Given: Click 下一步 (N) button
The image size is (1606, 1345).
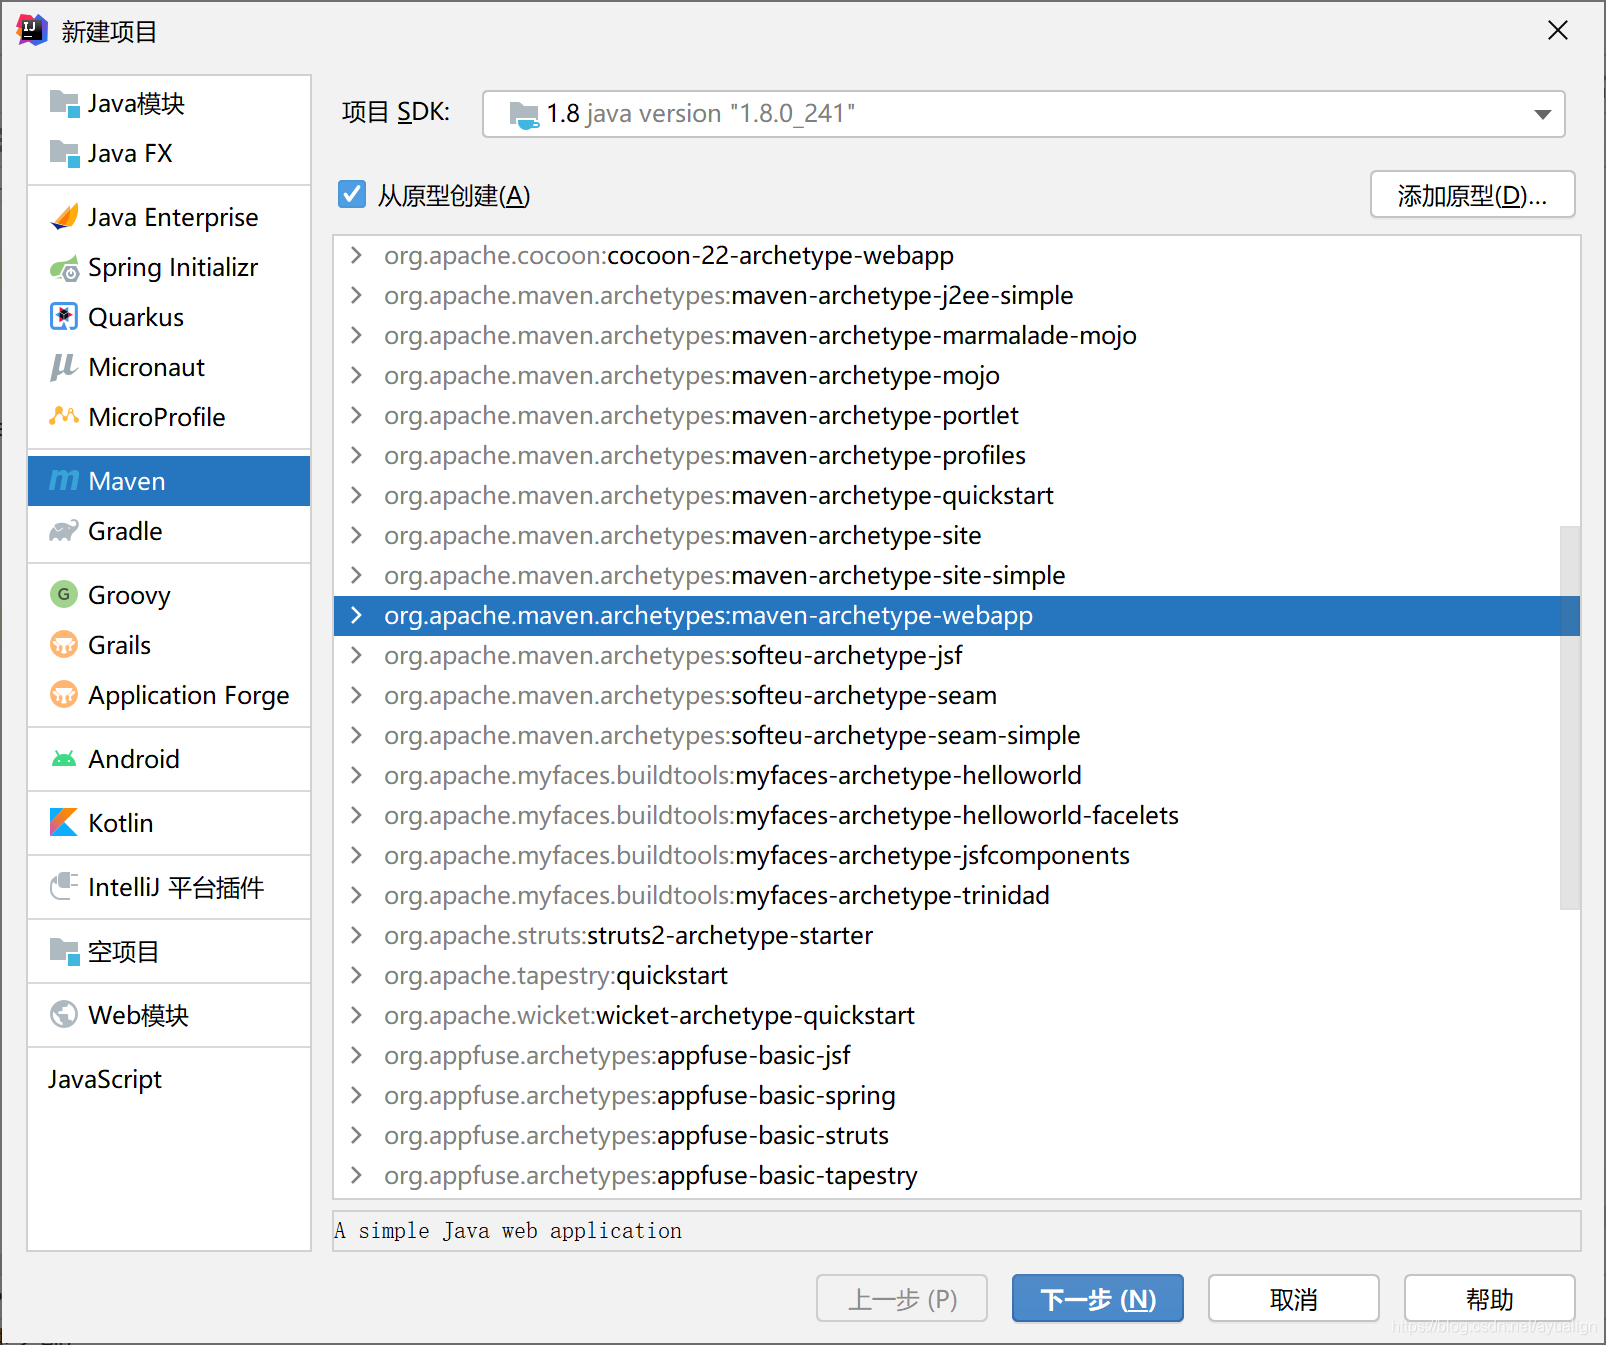Looking at the screenshot, I should click(1098, 1298).
